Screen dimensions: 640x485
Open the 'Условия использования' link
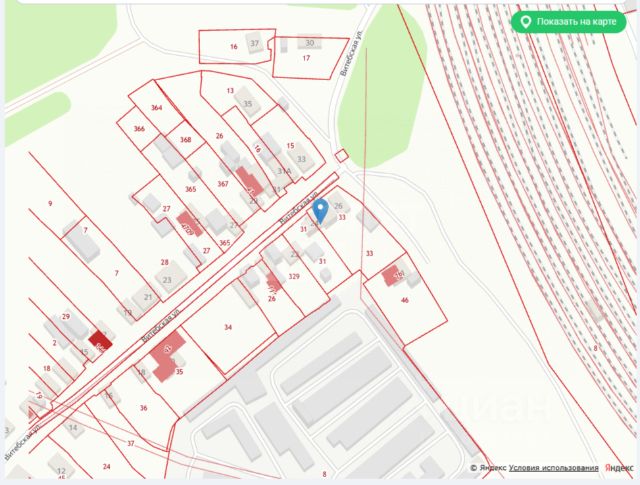[x=553, y=468]
